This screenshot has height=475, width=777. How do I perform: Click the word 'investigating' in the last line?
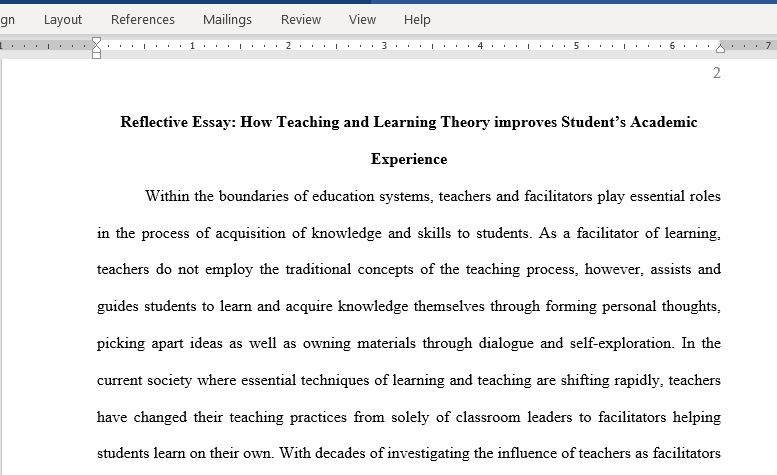click(x=428, y=453)
